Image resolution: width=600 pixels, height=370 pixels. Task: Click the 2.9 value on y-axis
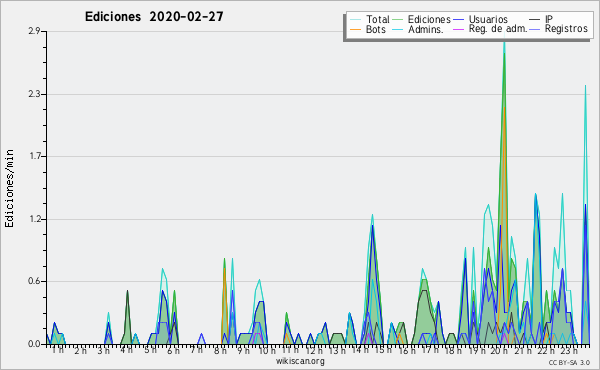click(34, 31)
